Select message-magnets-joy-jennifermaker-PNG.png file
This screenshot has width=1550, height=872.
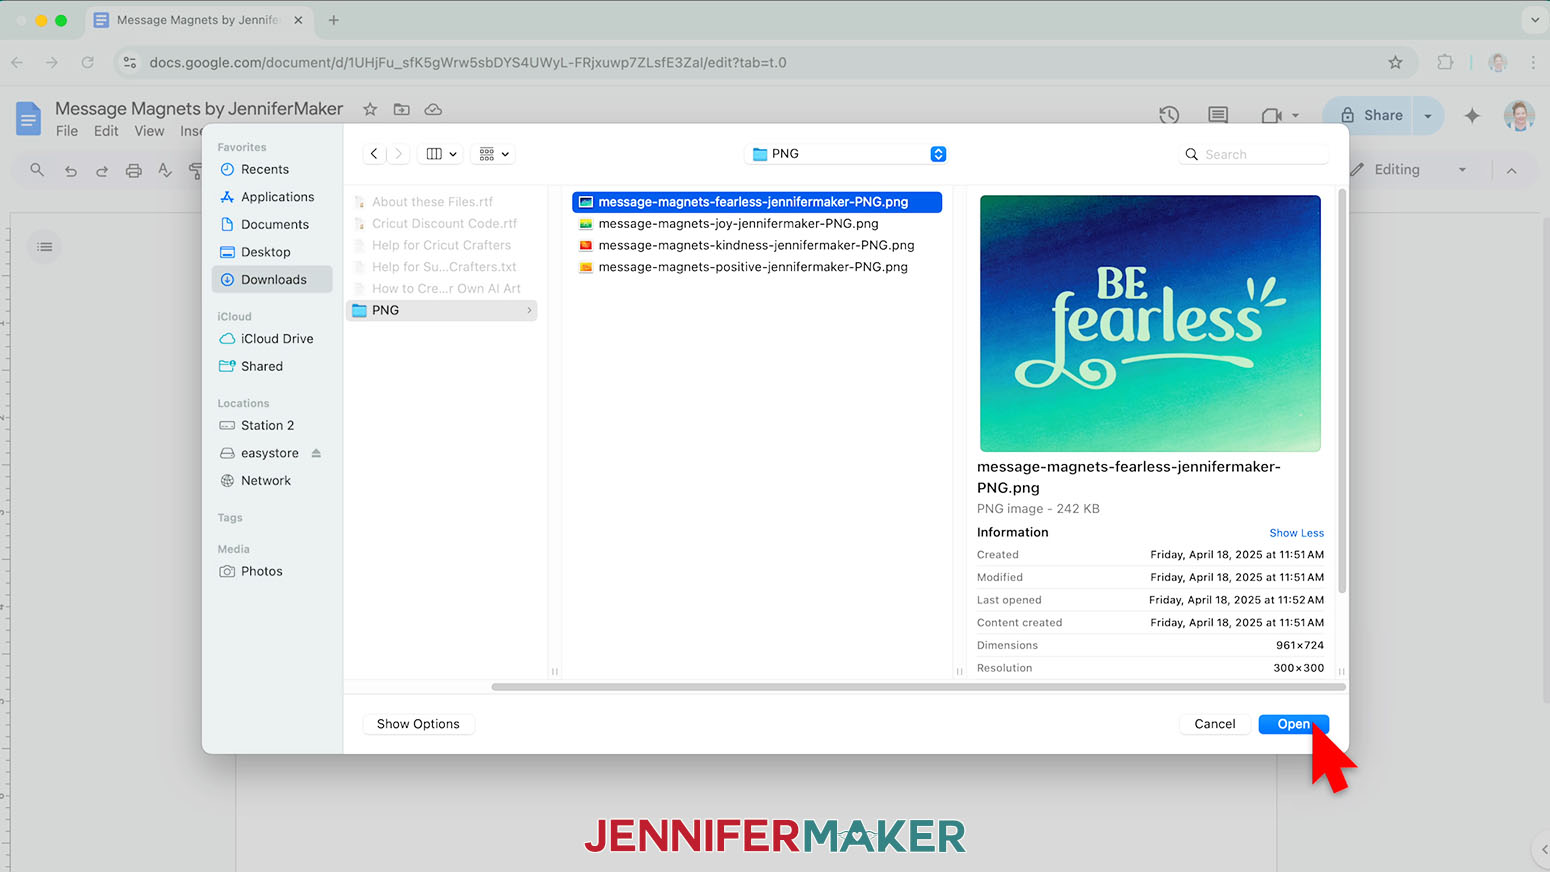757,224
